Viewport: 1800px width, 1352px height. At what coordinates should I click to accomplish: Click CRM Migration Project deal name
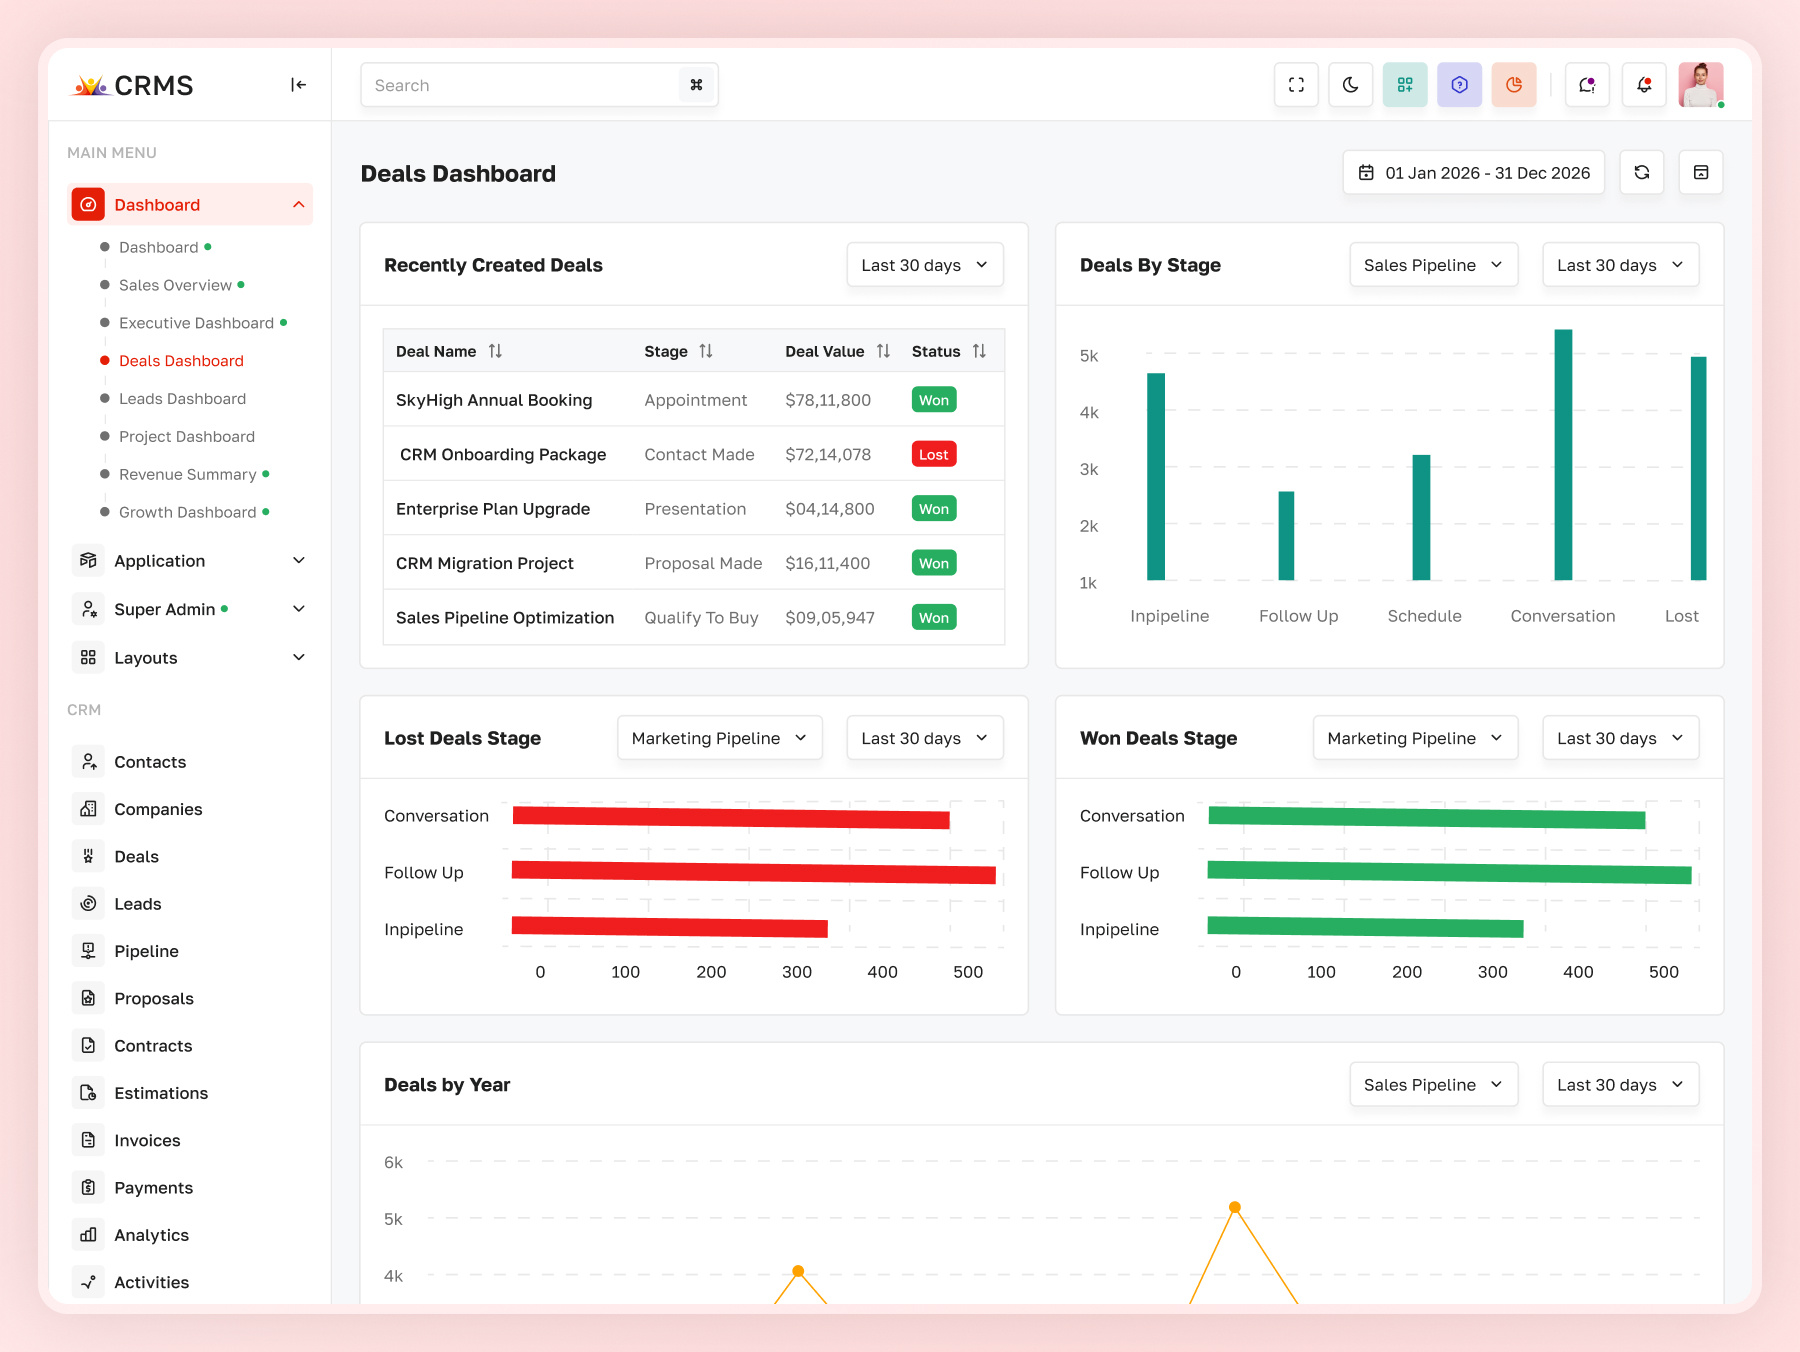pos(485,563)
